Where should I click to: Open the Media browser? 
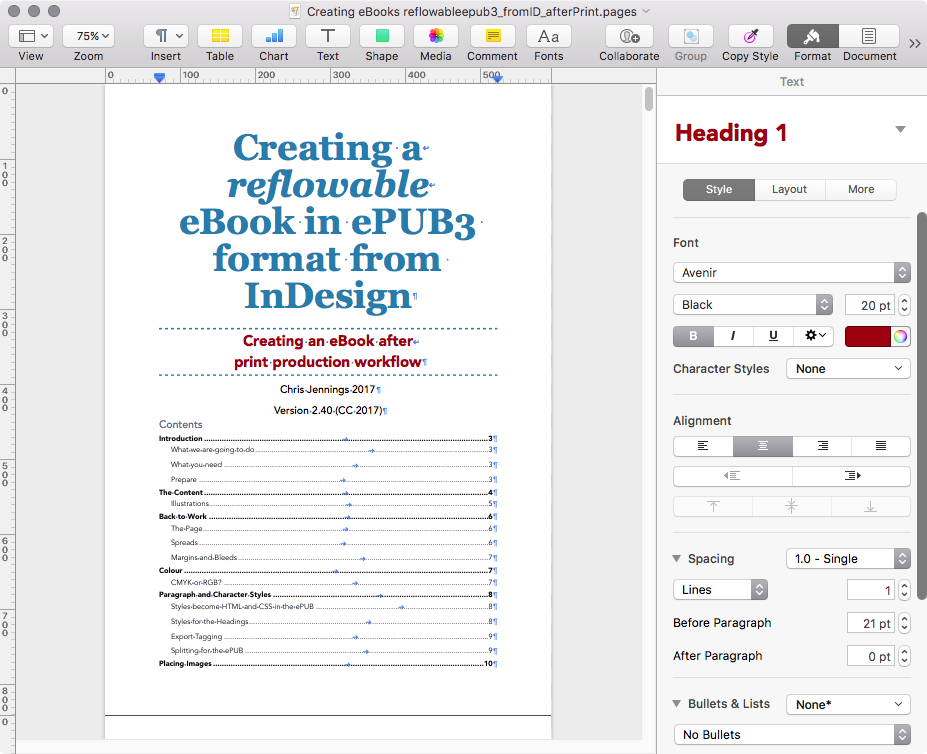pos(436,36)
